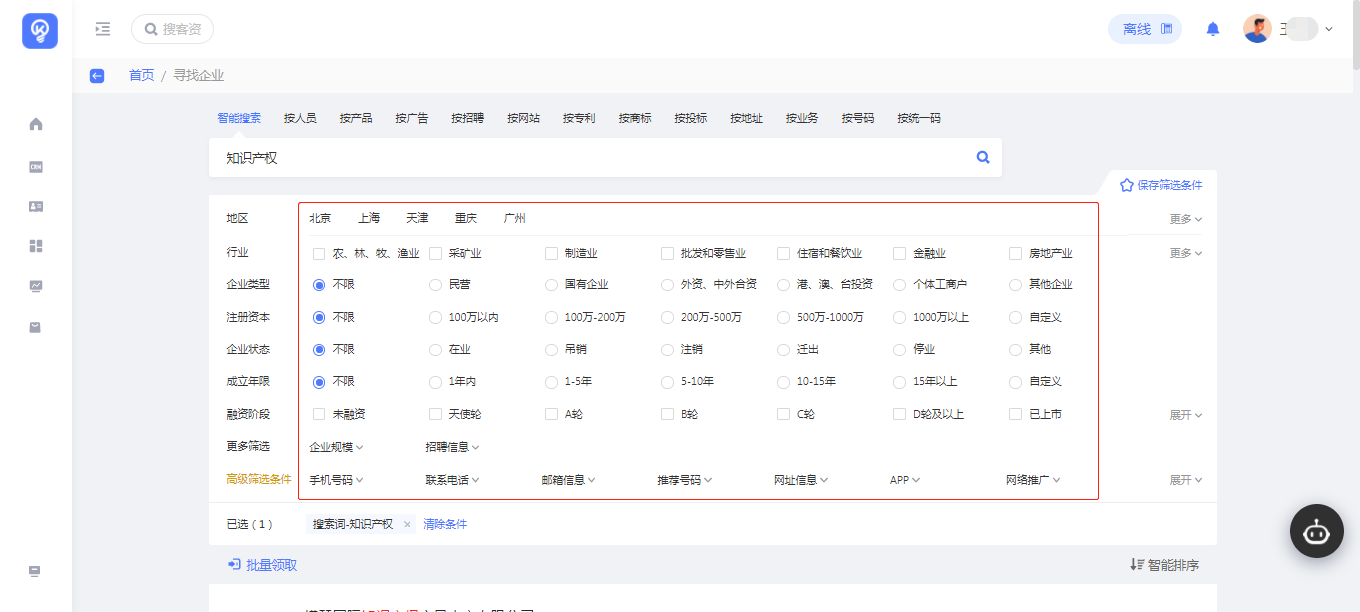Select 在业 enterprise status
The image size is (1360, 612).
click(435, 350)
